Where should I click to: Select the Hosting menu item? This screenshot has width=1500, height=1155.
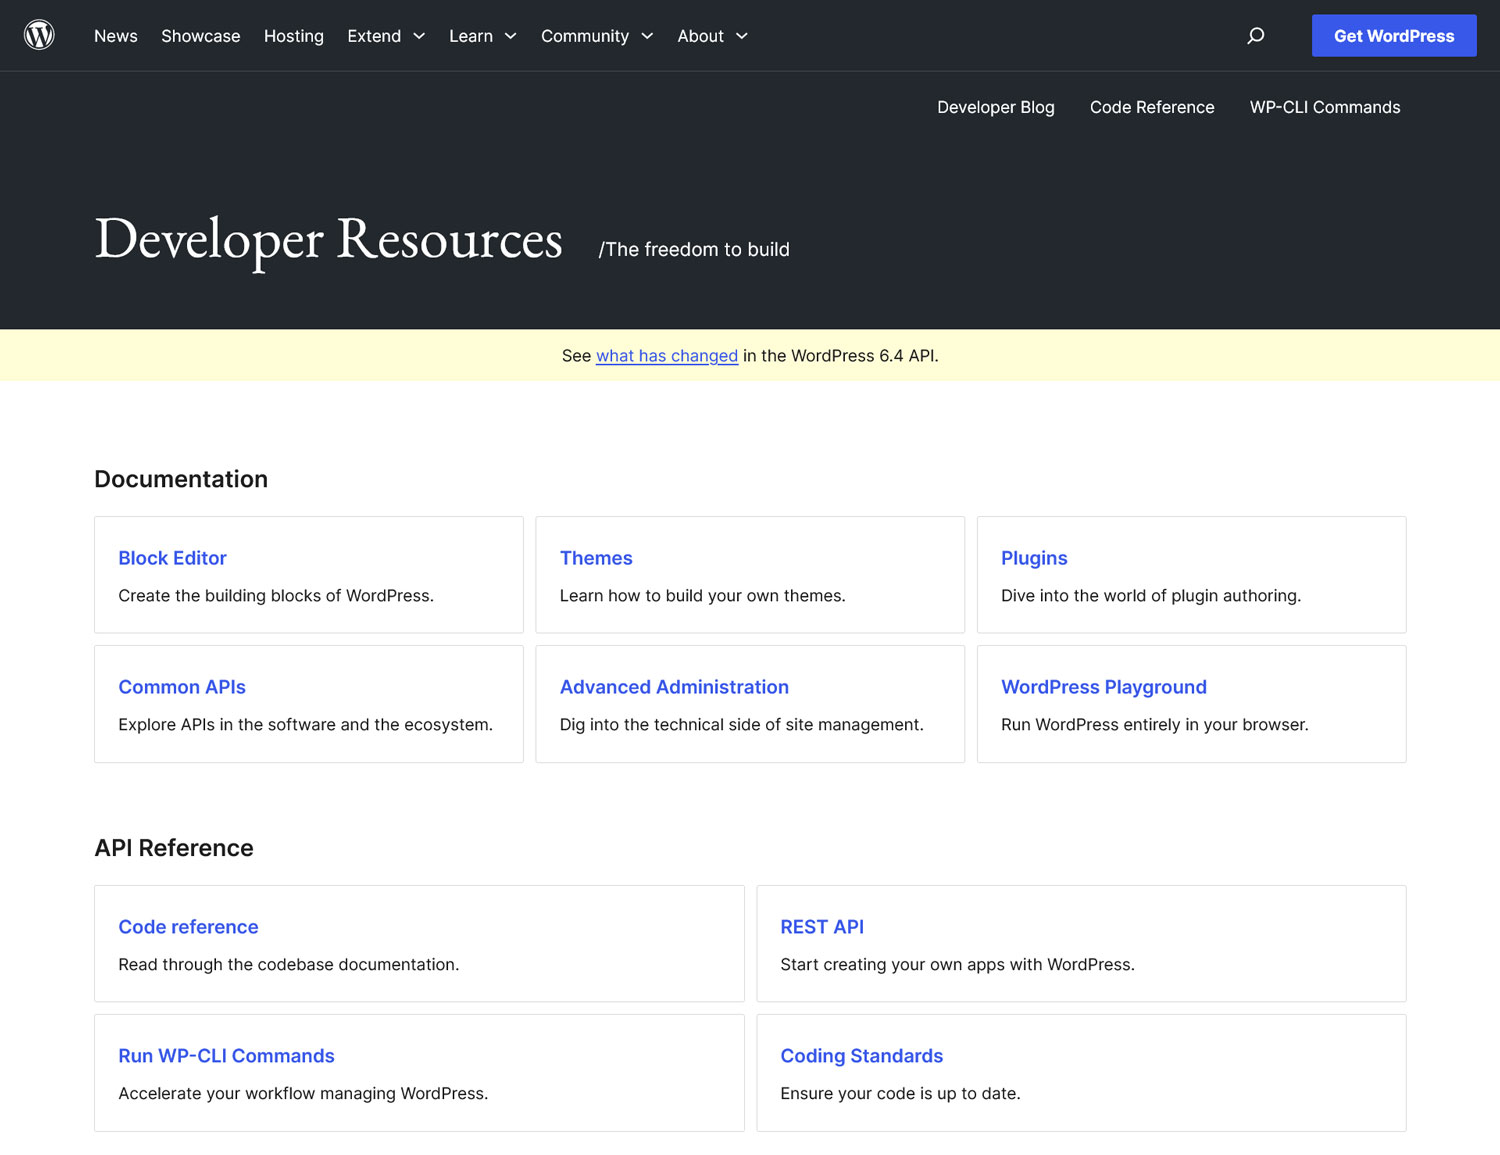pos(293,36)
